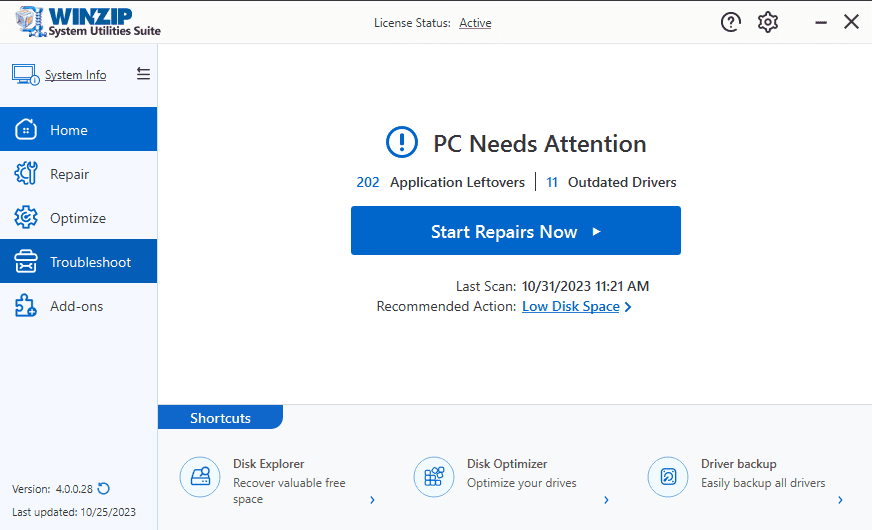Click the WinZip System Utilities Suite logo

coord(87,22)
